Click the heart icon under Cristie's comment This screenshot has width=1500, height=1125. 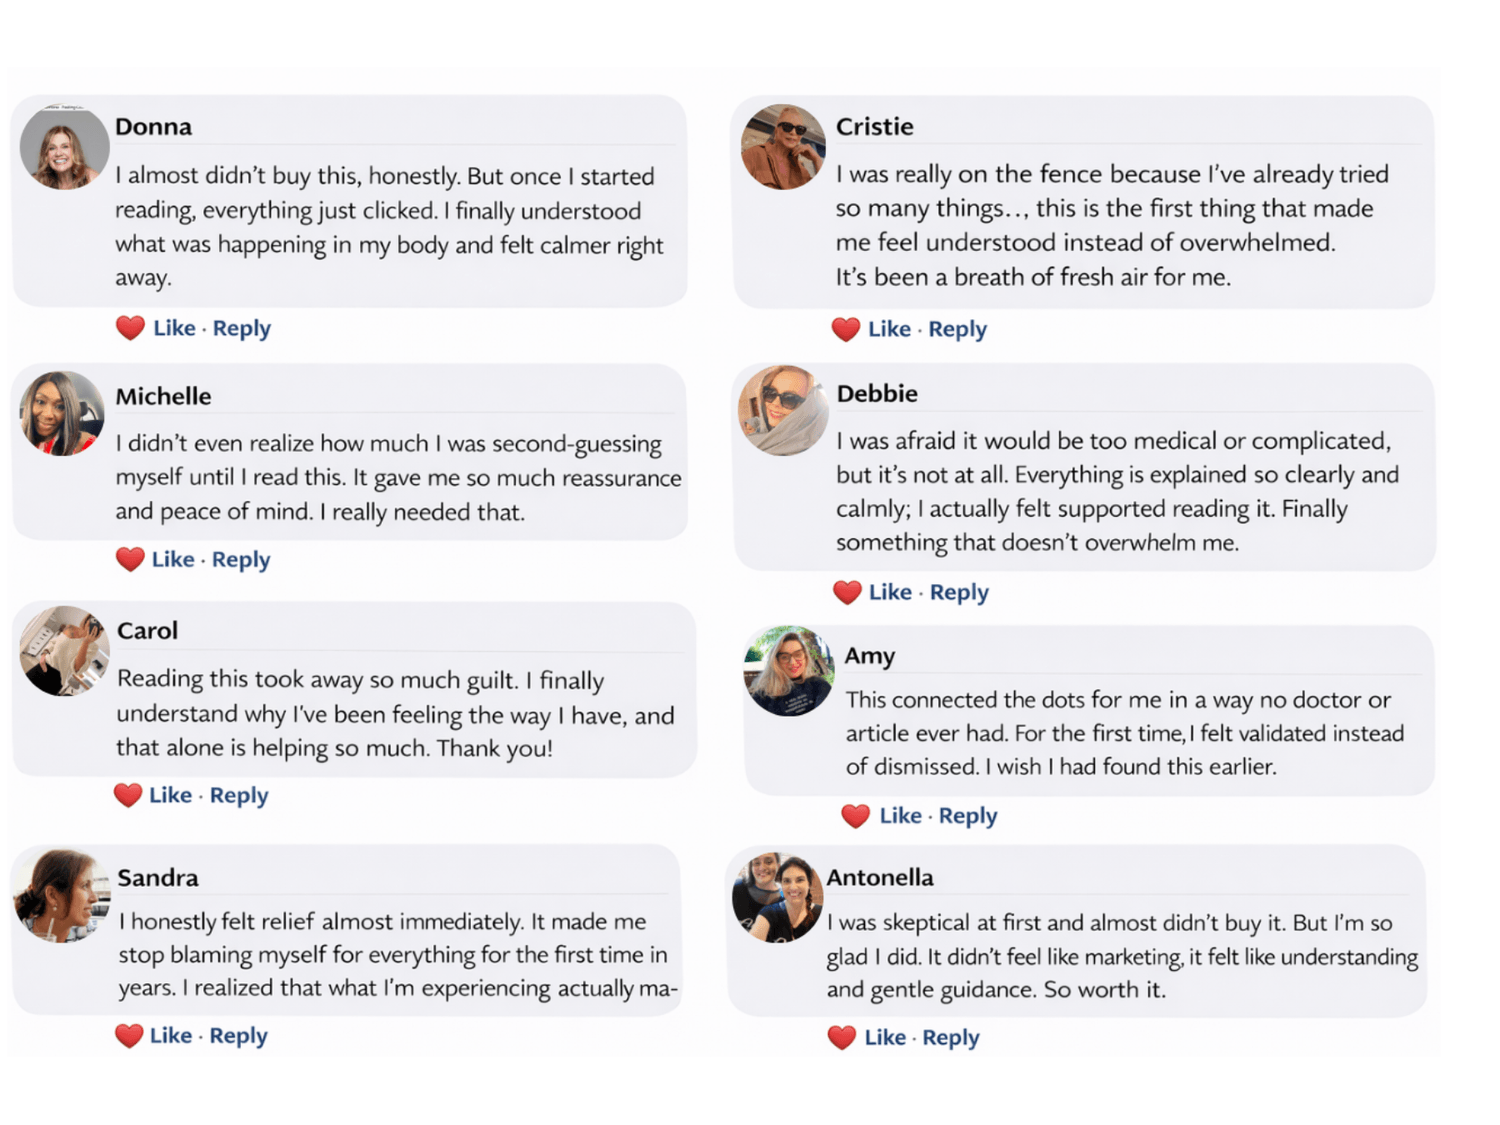point(846,329)
